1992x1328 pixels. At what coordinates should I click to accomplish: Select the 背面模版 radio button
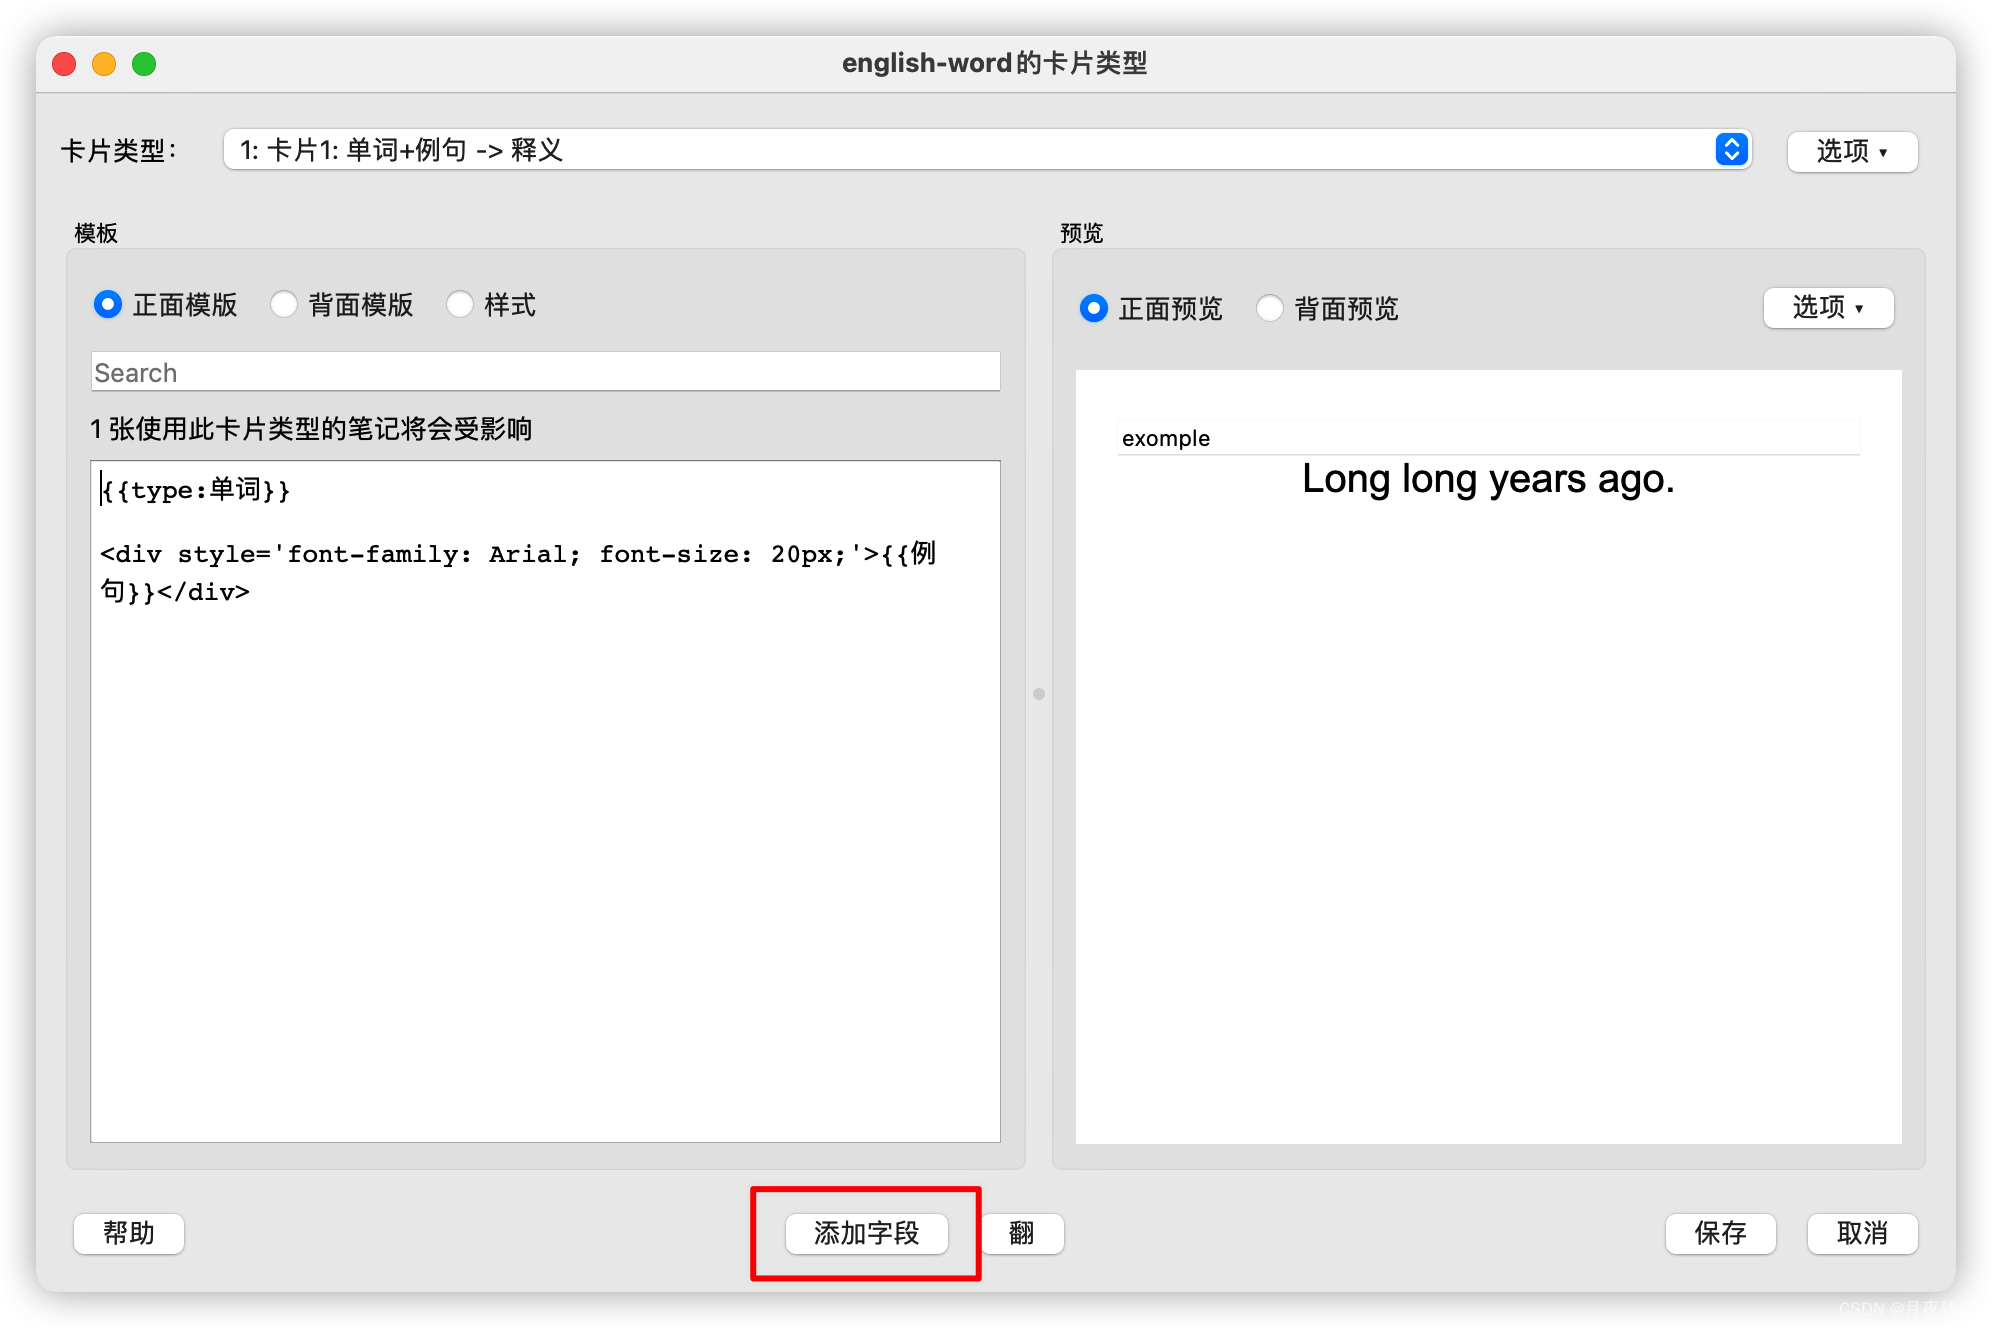(284, 304)
